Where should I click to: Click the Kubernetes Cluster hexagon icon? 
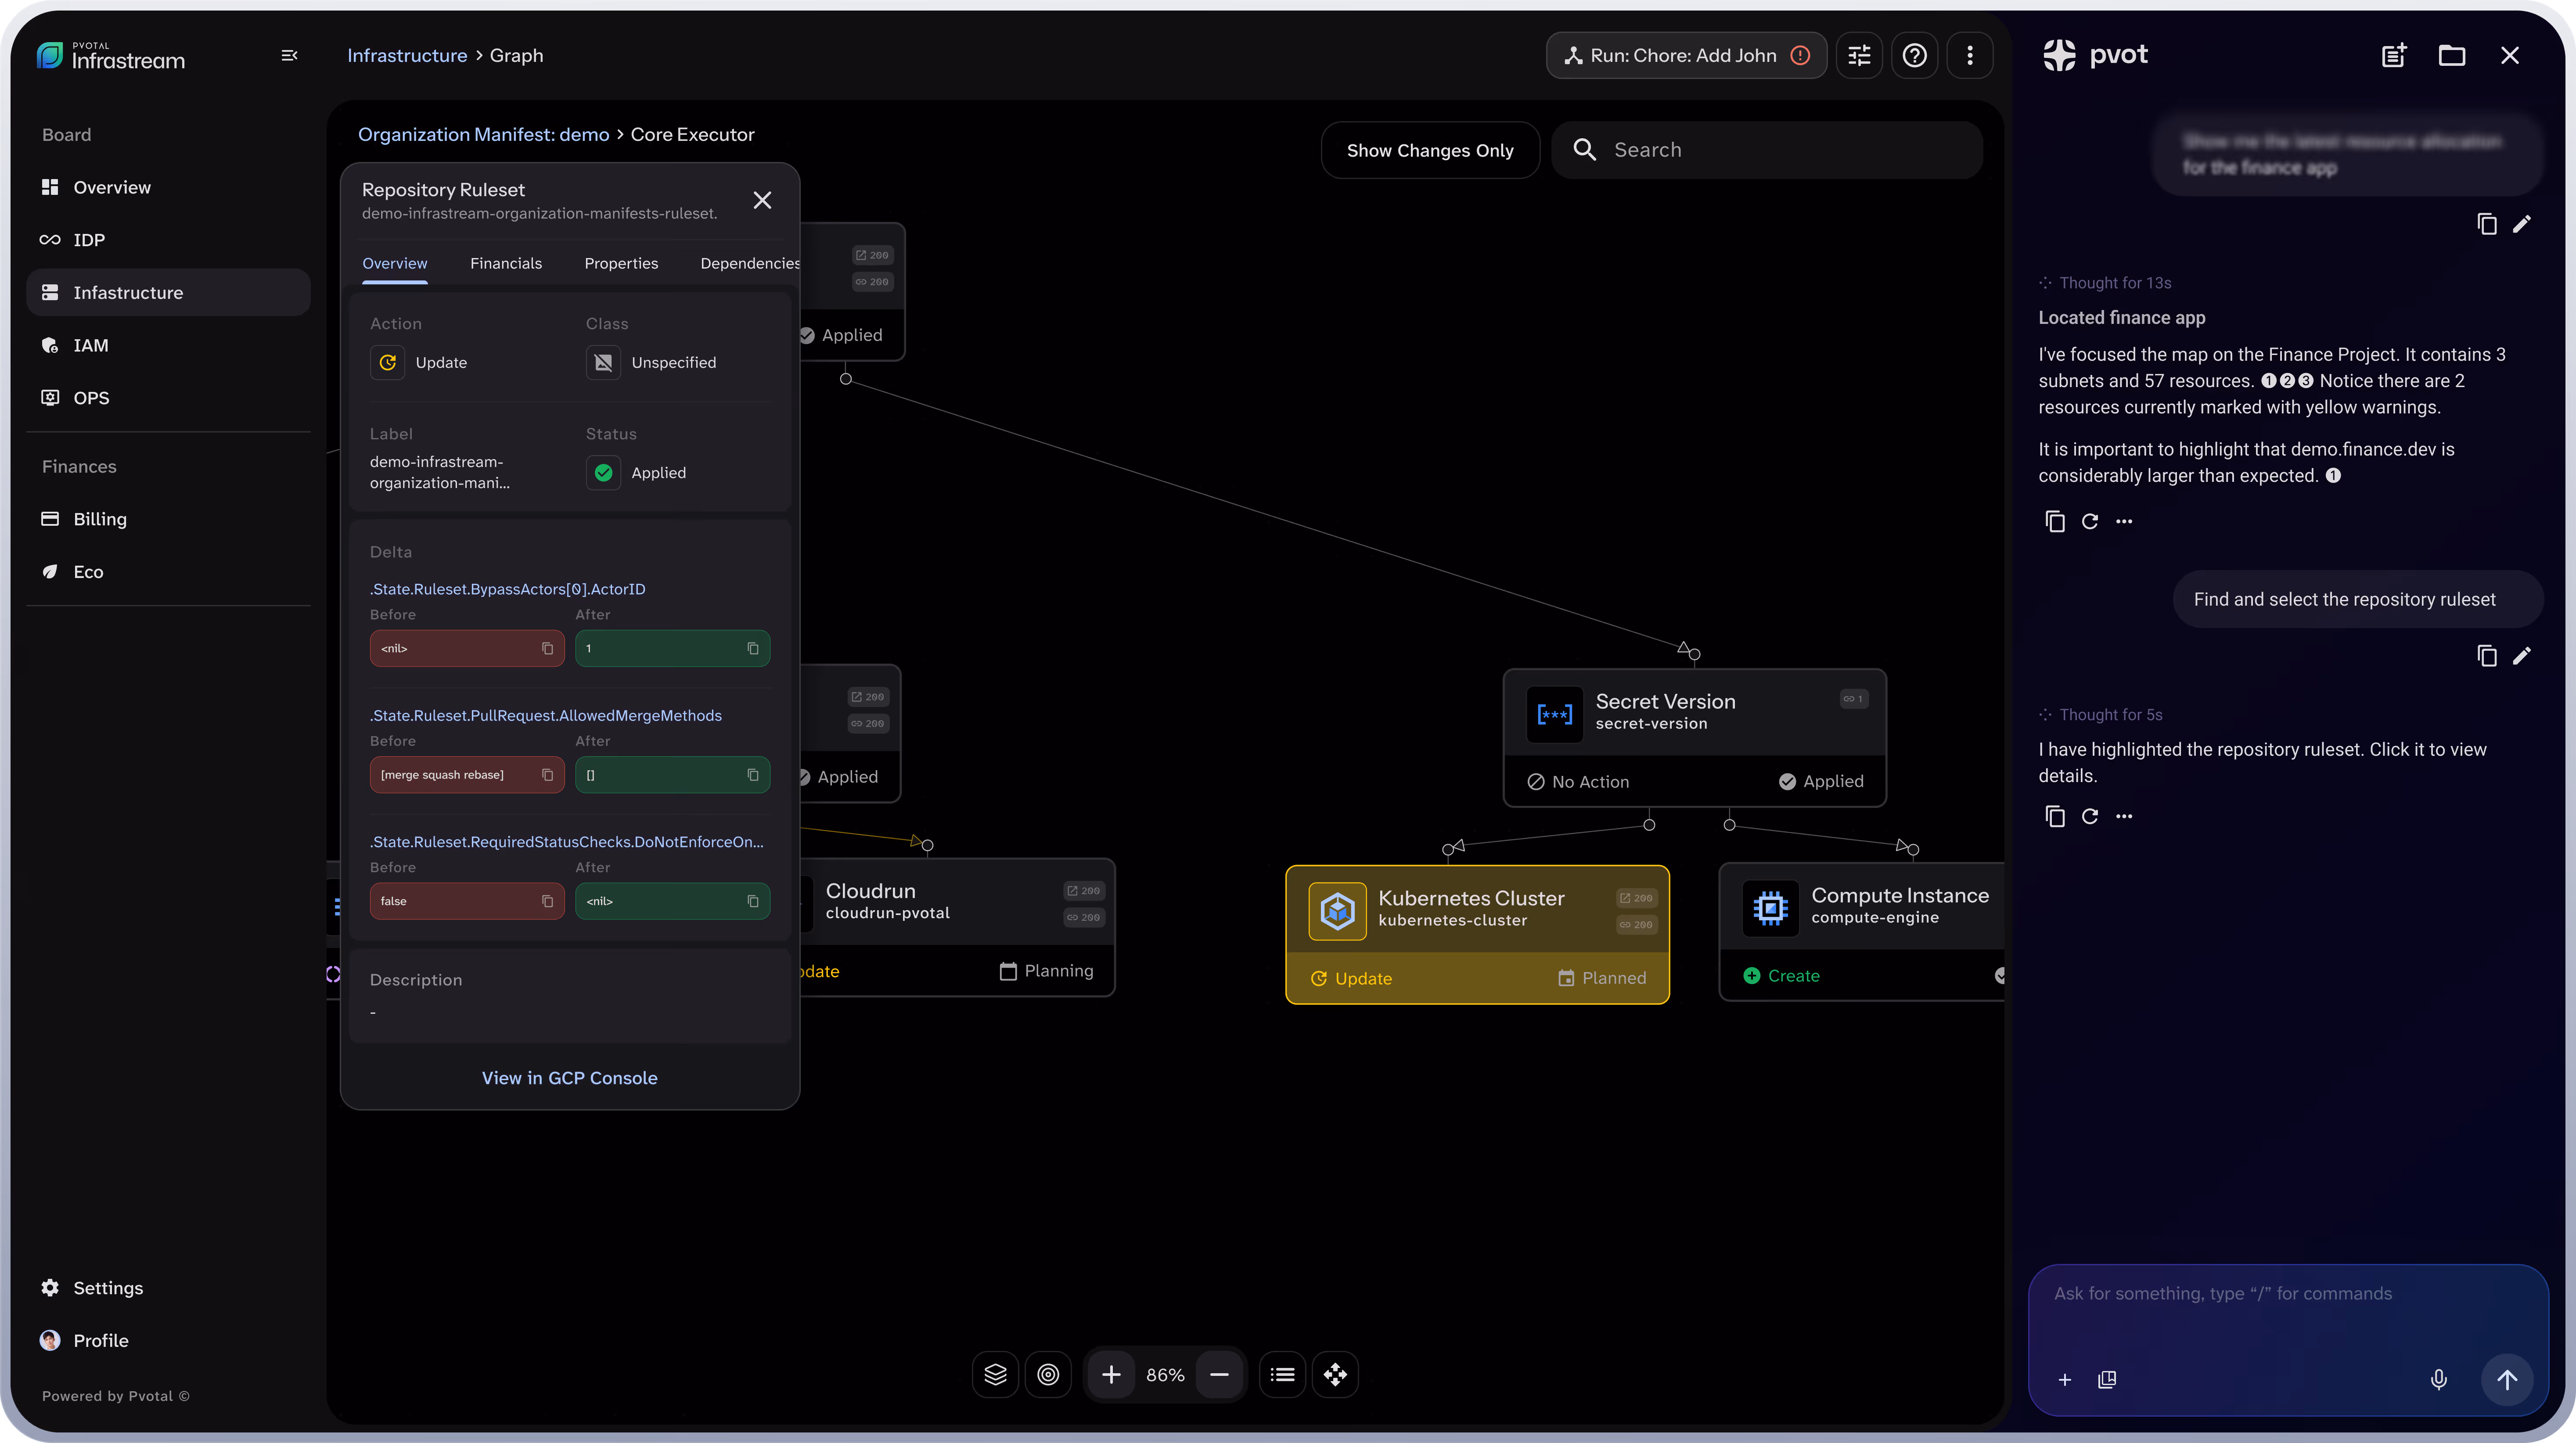[1337, 911]
